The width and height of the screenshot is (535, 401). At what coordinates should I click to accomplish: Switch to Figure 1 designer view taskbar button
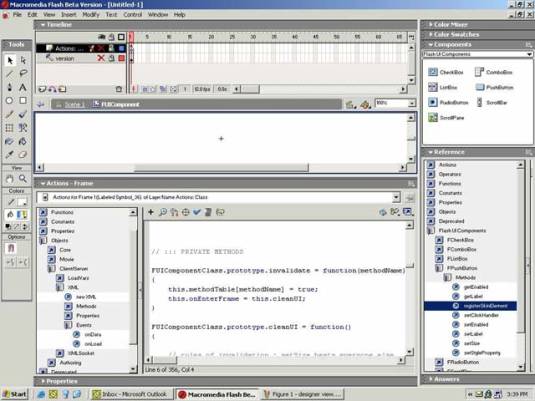303,394
